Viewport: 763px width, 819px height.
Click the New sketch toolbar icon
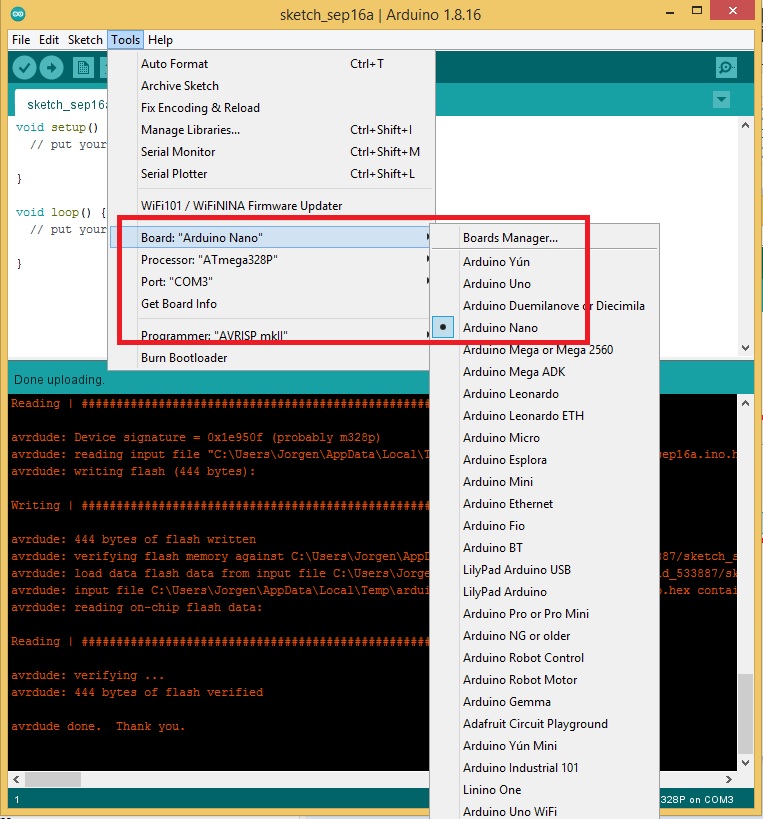point(83,67)
